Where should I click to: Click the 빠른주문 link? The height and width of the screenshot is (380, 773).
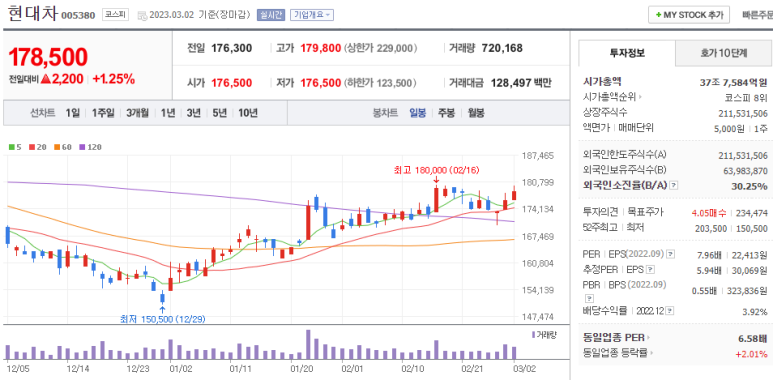(757, 15)
